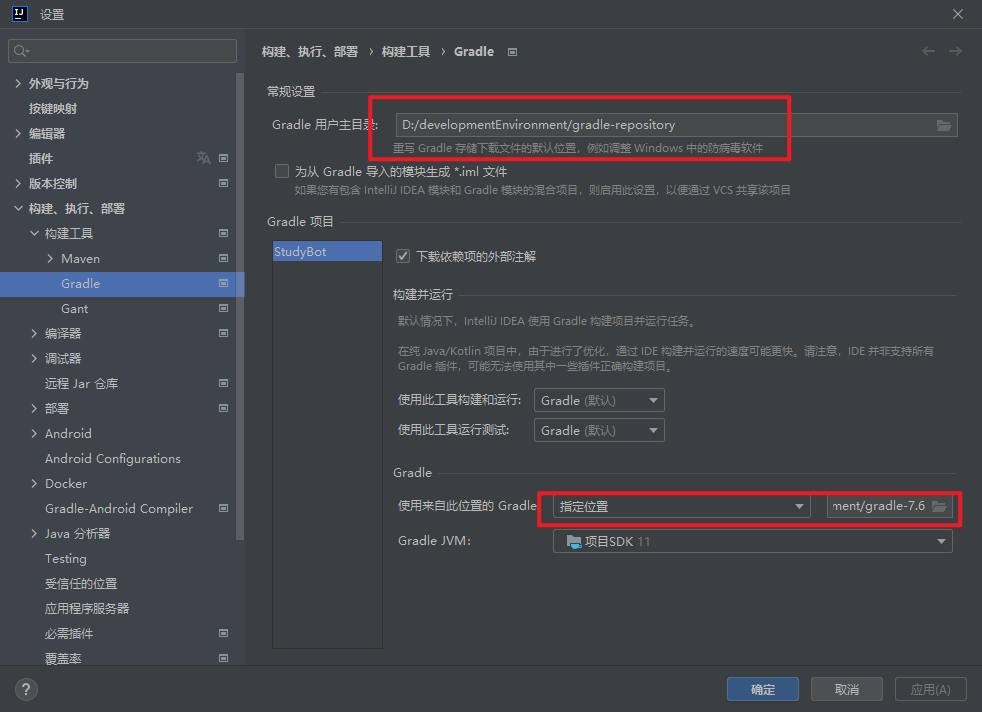This screenshot has width=982, height=712.
Task: Click project-level icon on Gant row
Action: coord(223,309)
